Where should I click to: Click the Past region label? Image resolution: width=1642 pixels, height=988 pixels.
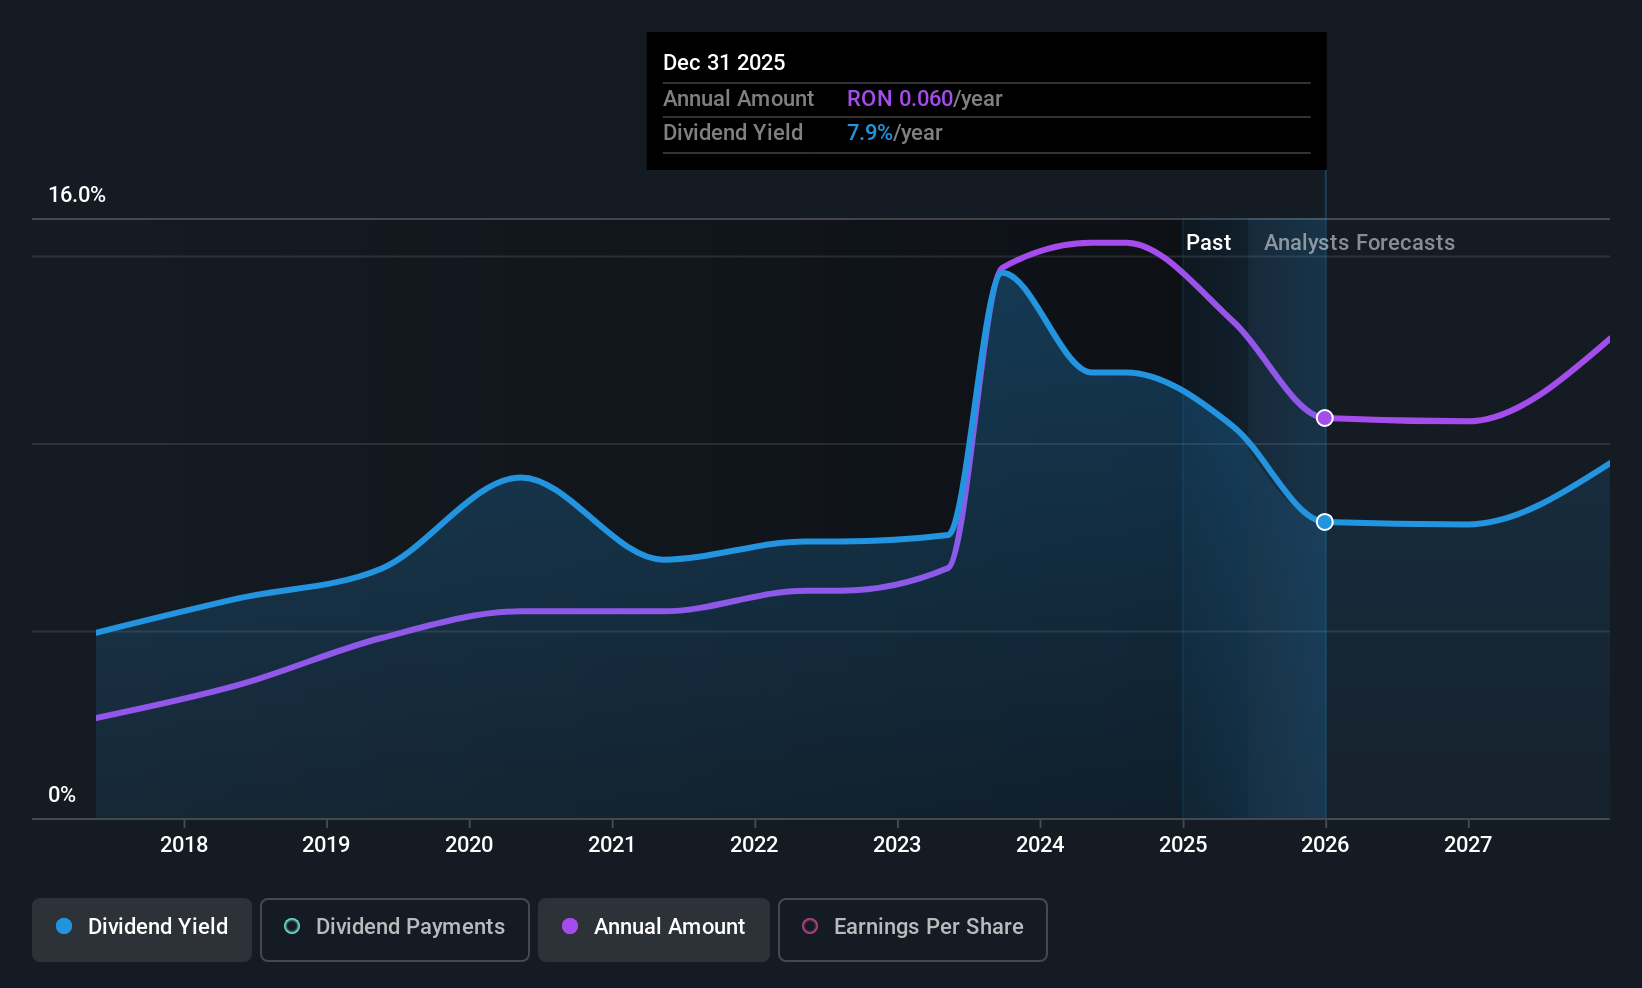tap(1208, 243)
